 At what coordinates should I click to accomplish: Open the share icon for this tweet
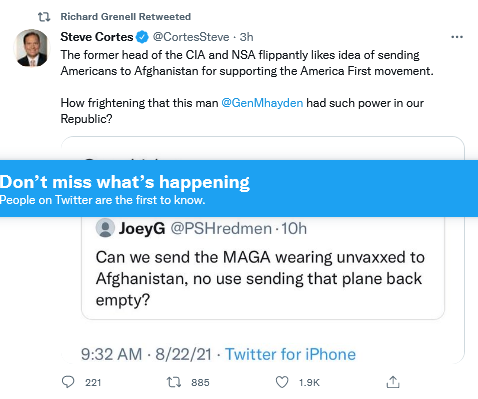point(393,382)
